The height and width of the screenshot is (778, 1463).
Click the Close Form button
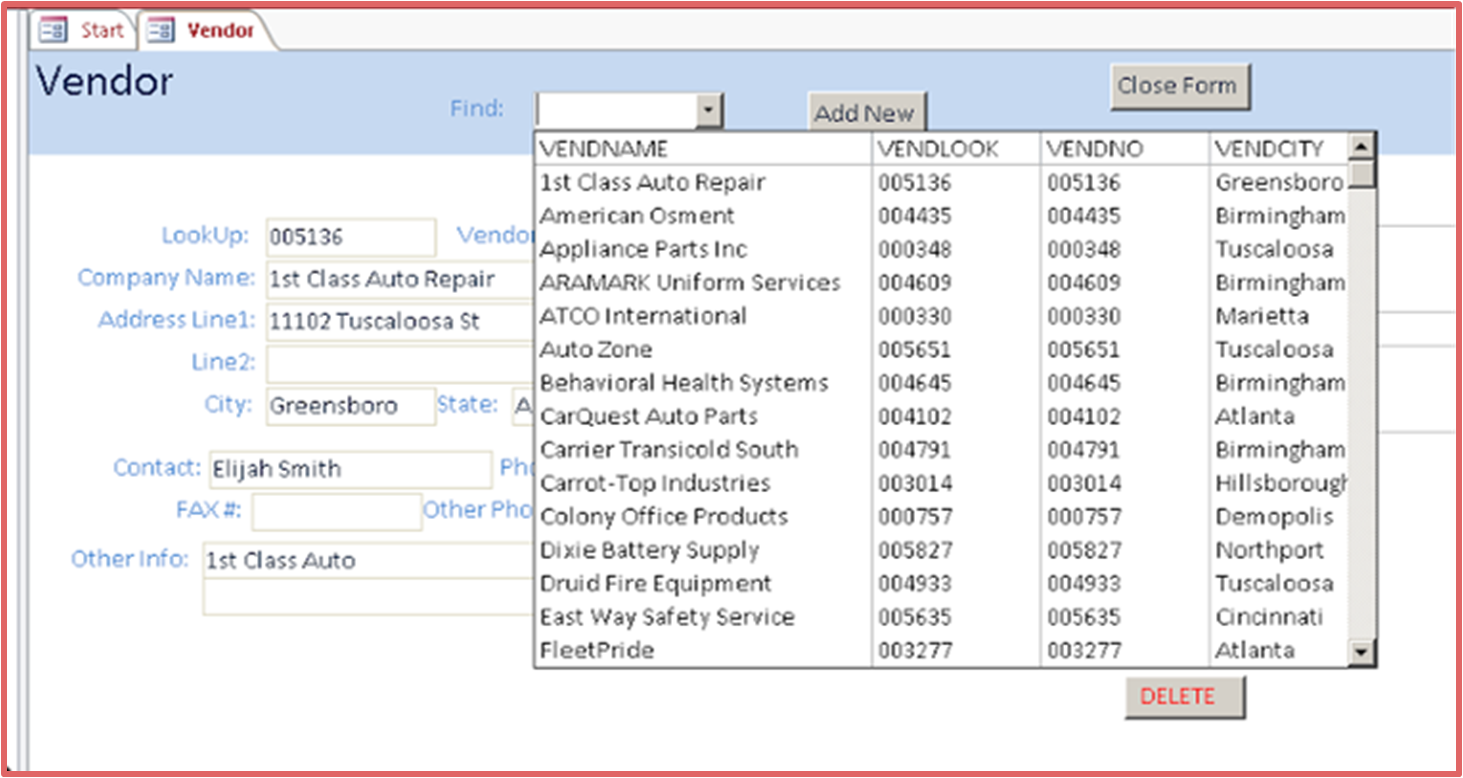(x=1180, y=86)
